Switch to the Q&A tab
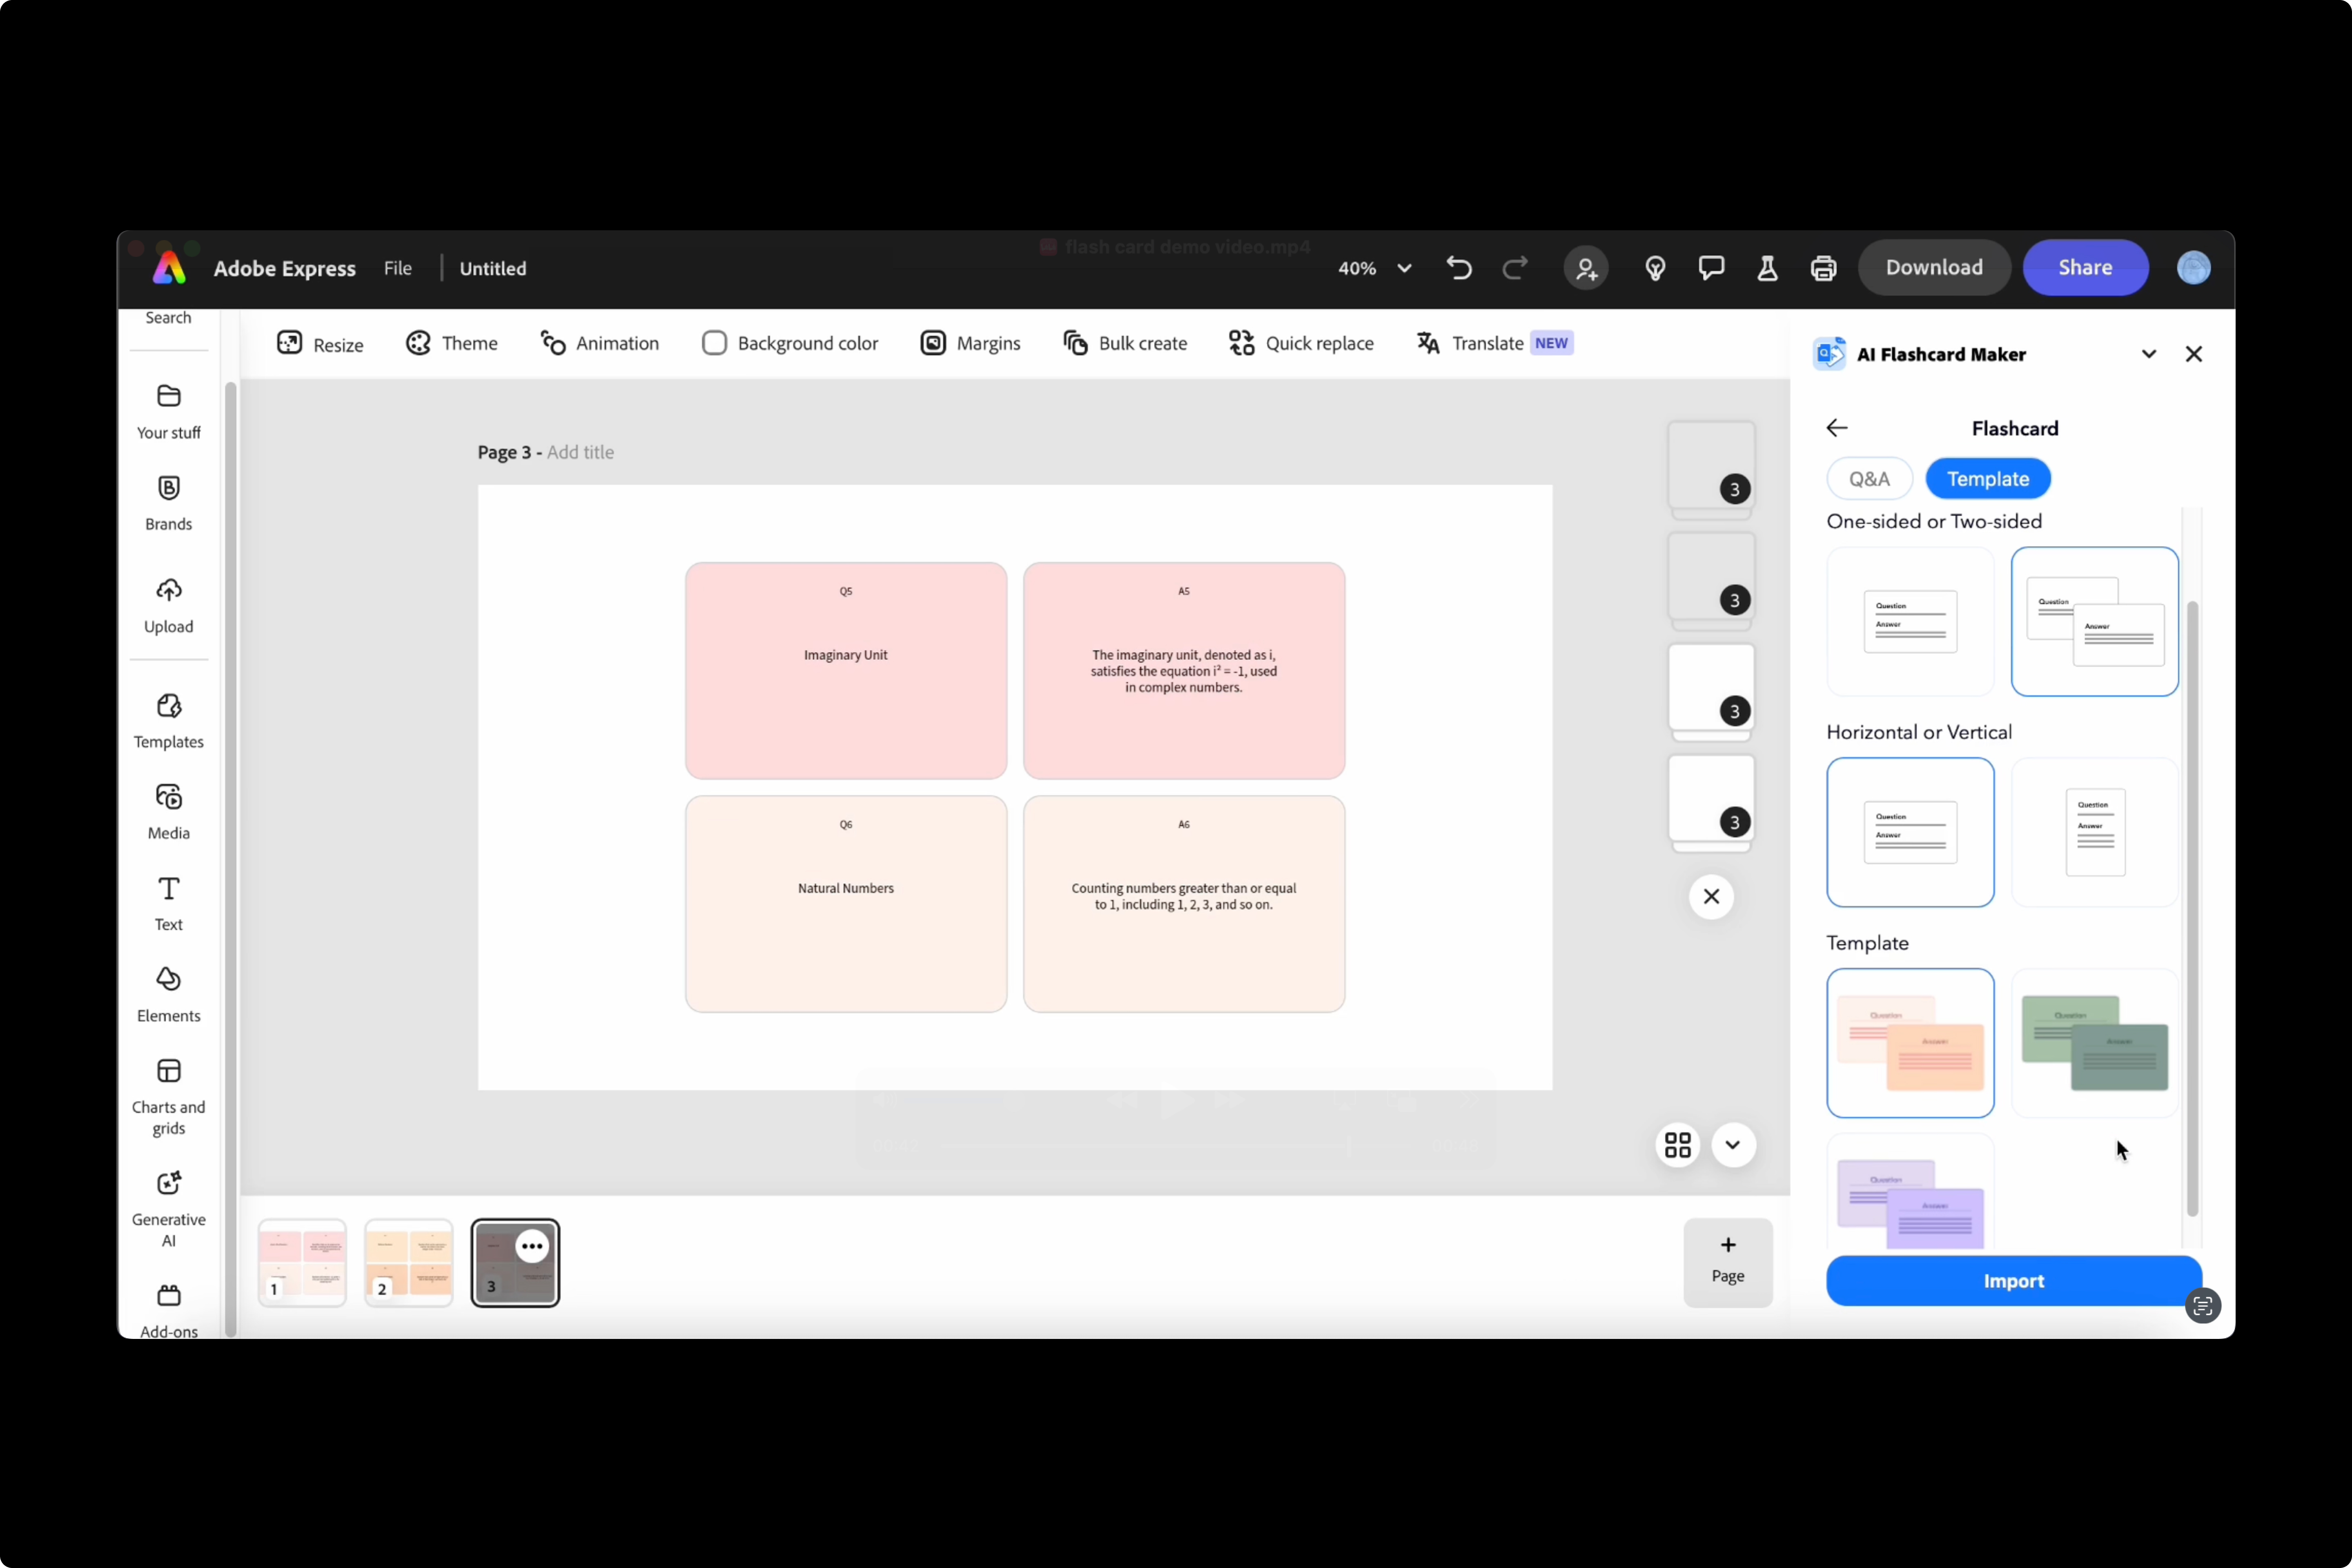Screen dimensions: 2352x1568 point(1868,479)
